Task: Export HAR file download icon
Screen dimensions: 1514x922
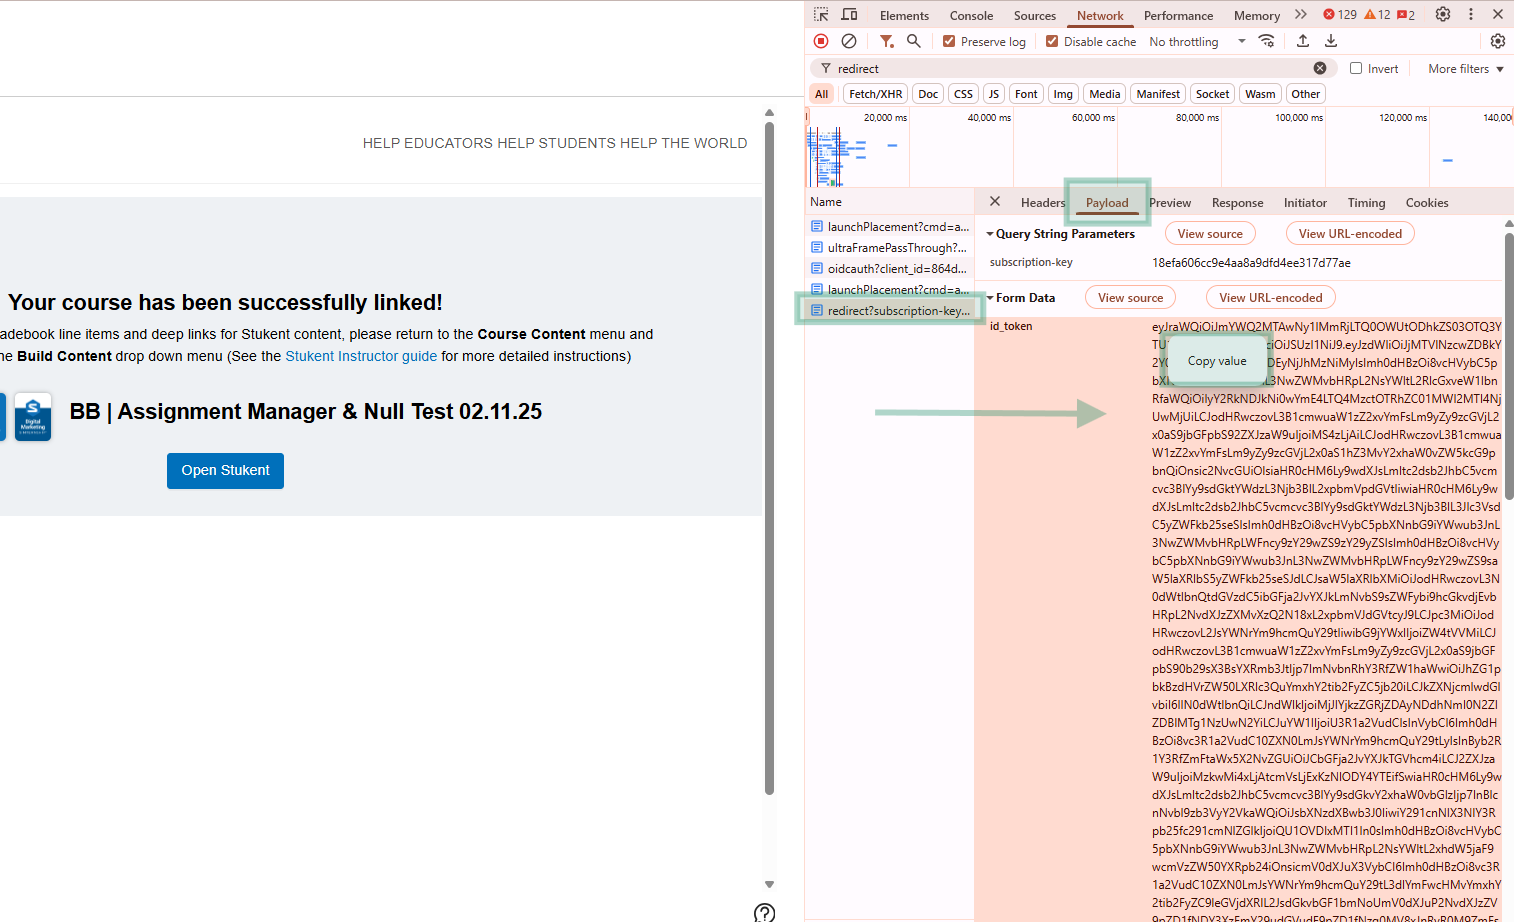Action: (1331, 41)
